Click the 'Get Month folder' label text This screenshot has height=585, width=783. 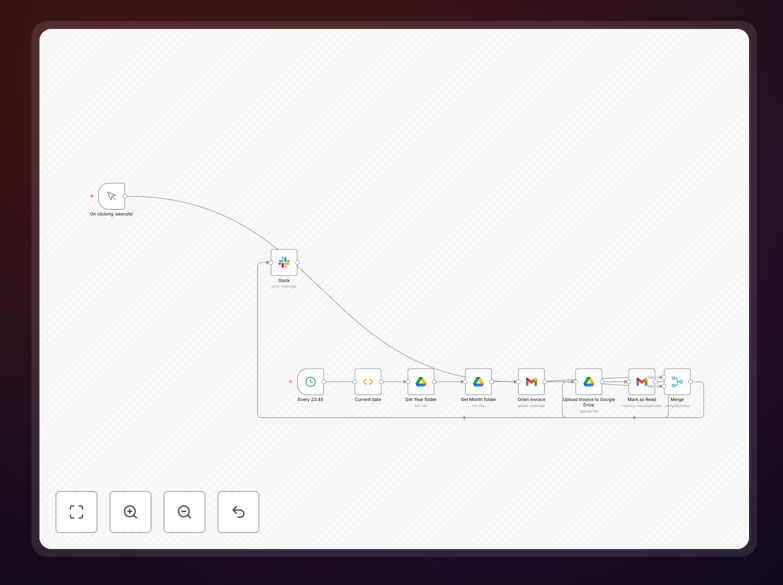click(x=478, y=400)
